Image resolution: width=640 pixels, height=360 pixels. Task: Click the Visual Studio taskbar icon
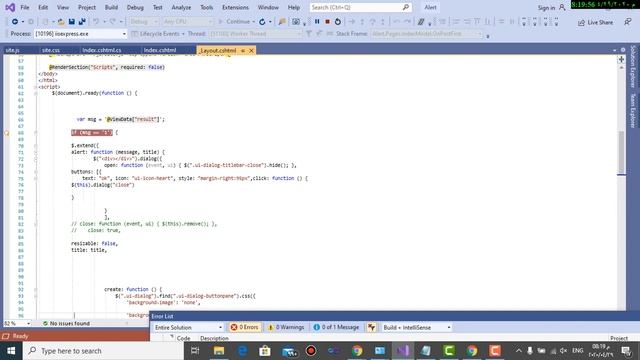click(x=402, y=351)
